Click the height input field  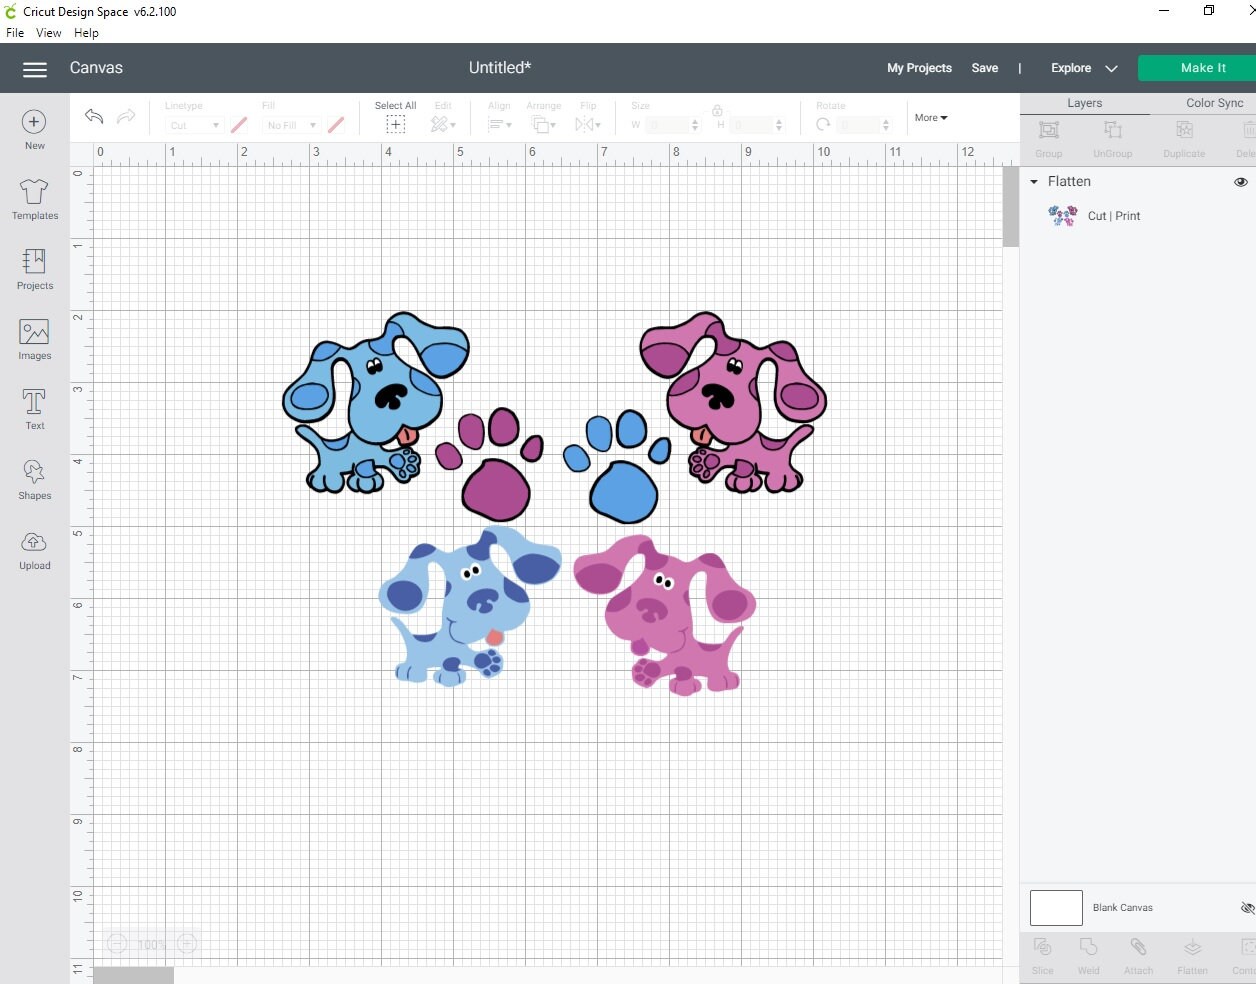pos(751,125)
